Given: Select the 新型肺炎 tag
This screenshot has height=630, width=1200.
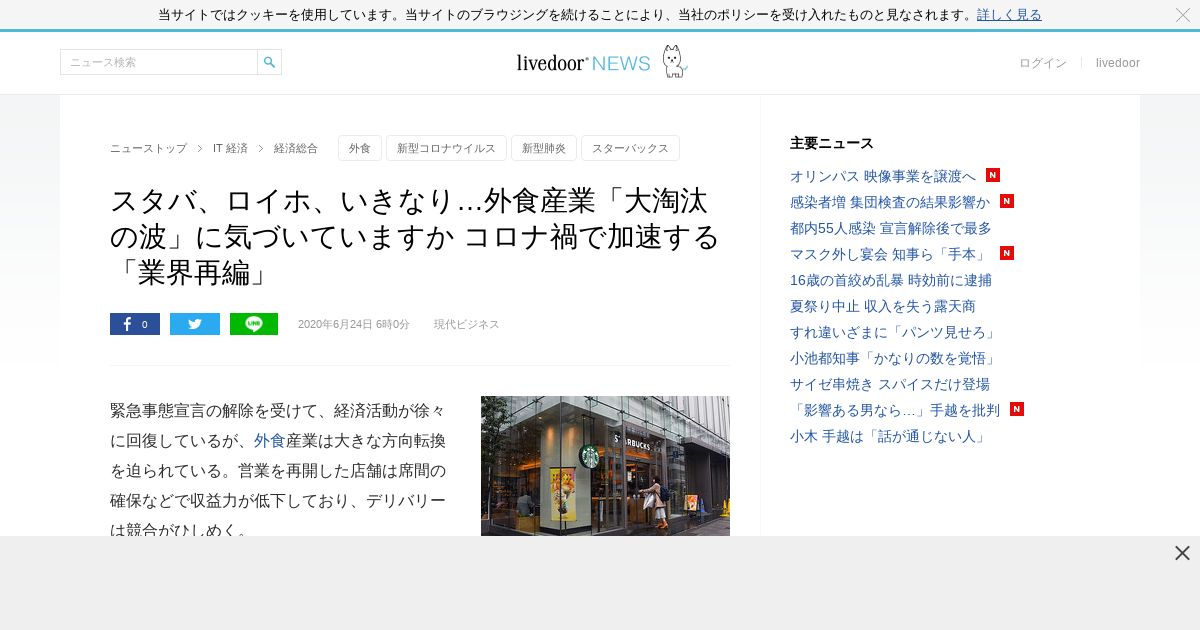Looking at the screenshot, I should pos(544,148).
